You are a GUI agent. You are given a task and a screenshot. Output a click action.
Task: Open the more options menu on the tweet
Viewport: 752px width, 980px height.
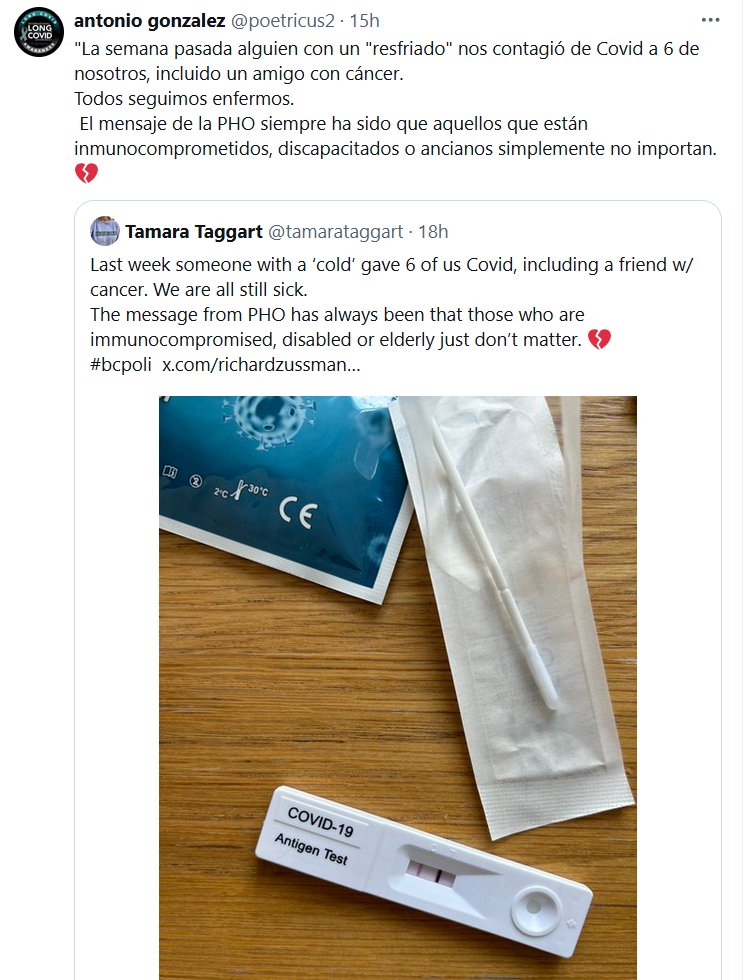710,20
